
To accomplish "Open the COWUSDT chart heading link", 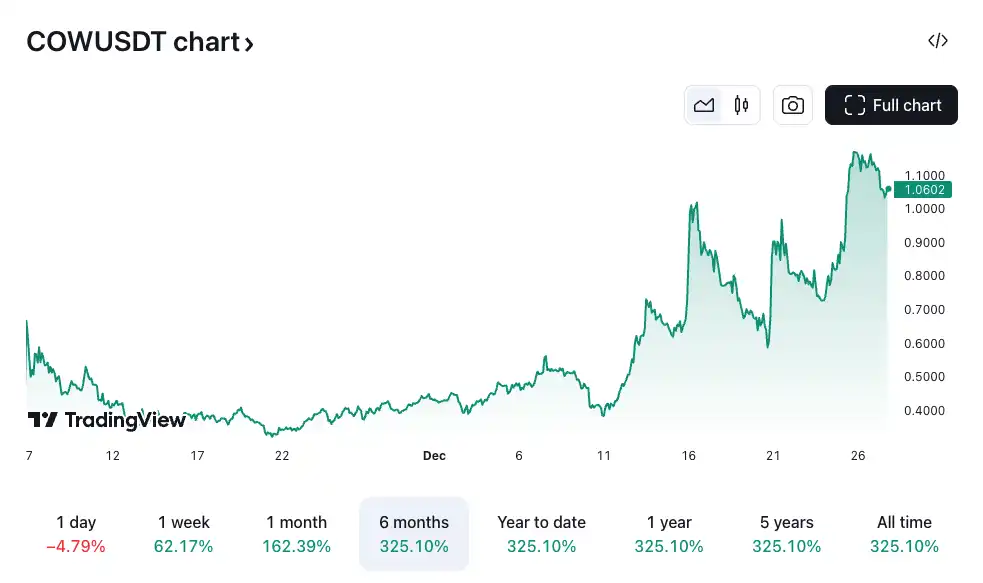I will pos(132,42).
